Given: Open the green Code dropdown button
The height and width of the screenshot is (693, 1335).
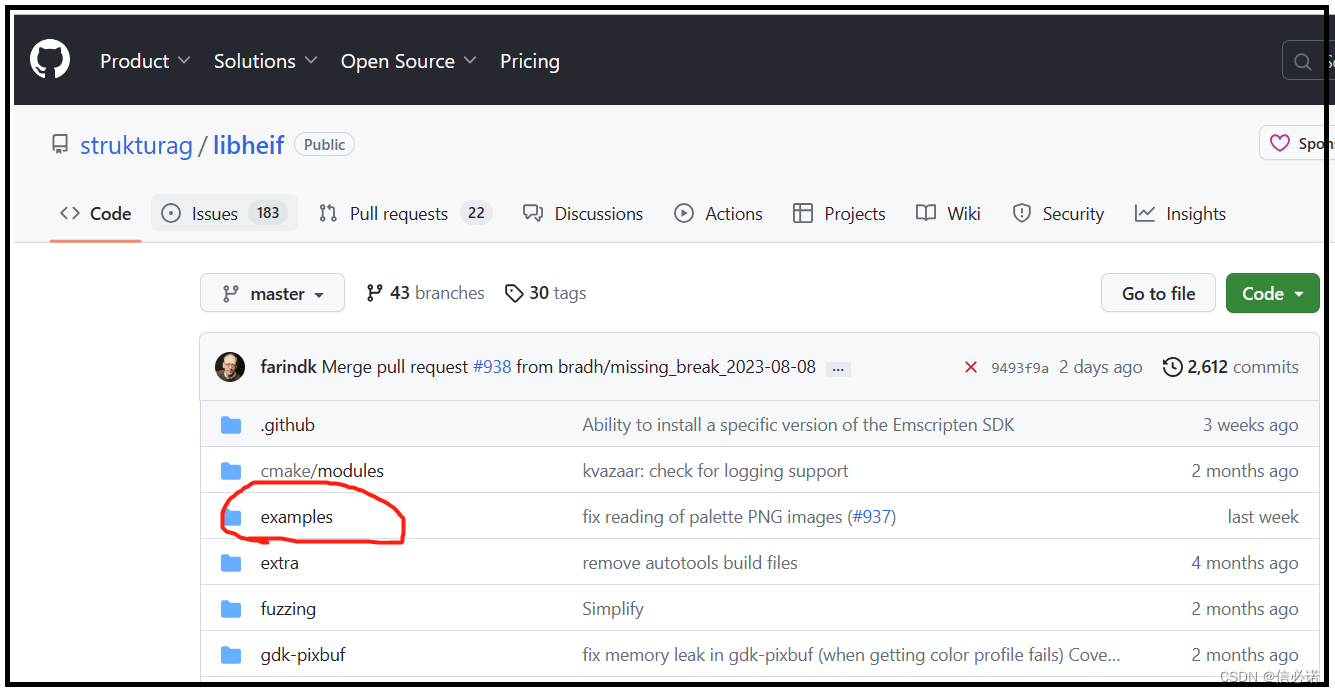Looking at the screenshot, I should (1273, 293).
